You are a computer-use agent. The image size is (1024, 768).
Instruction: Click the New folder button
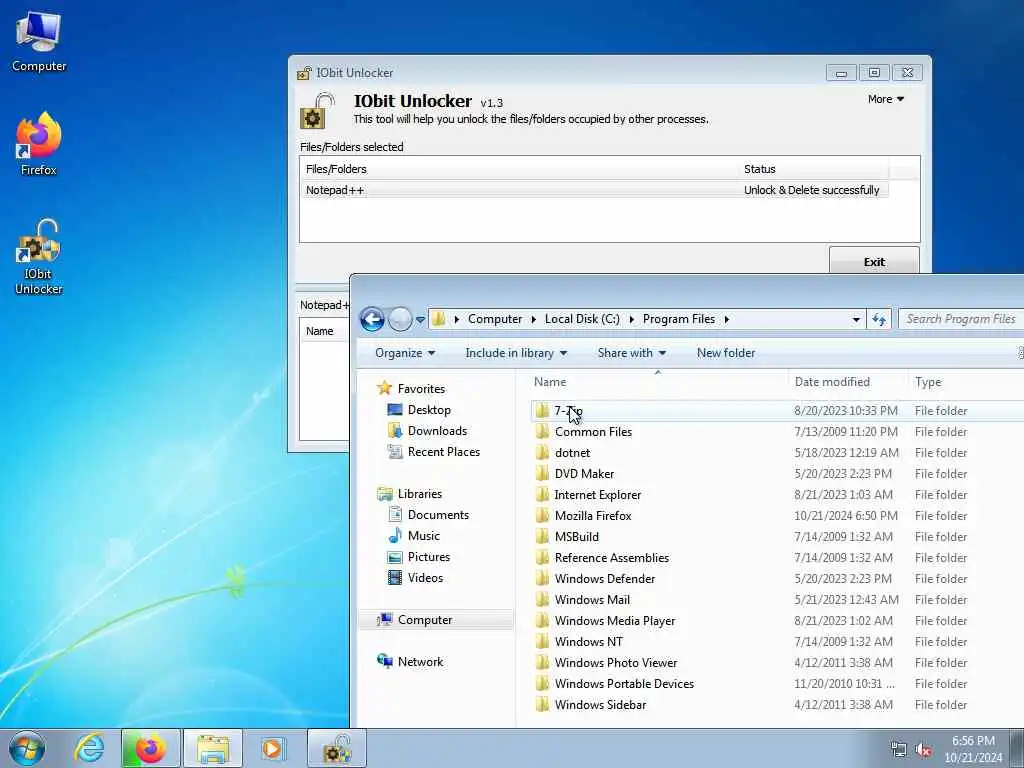(726, 353)
